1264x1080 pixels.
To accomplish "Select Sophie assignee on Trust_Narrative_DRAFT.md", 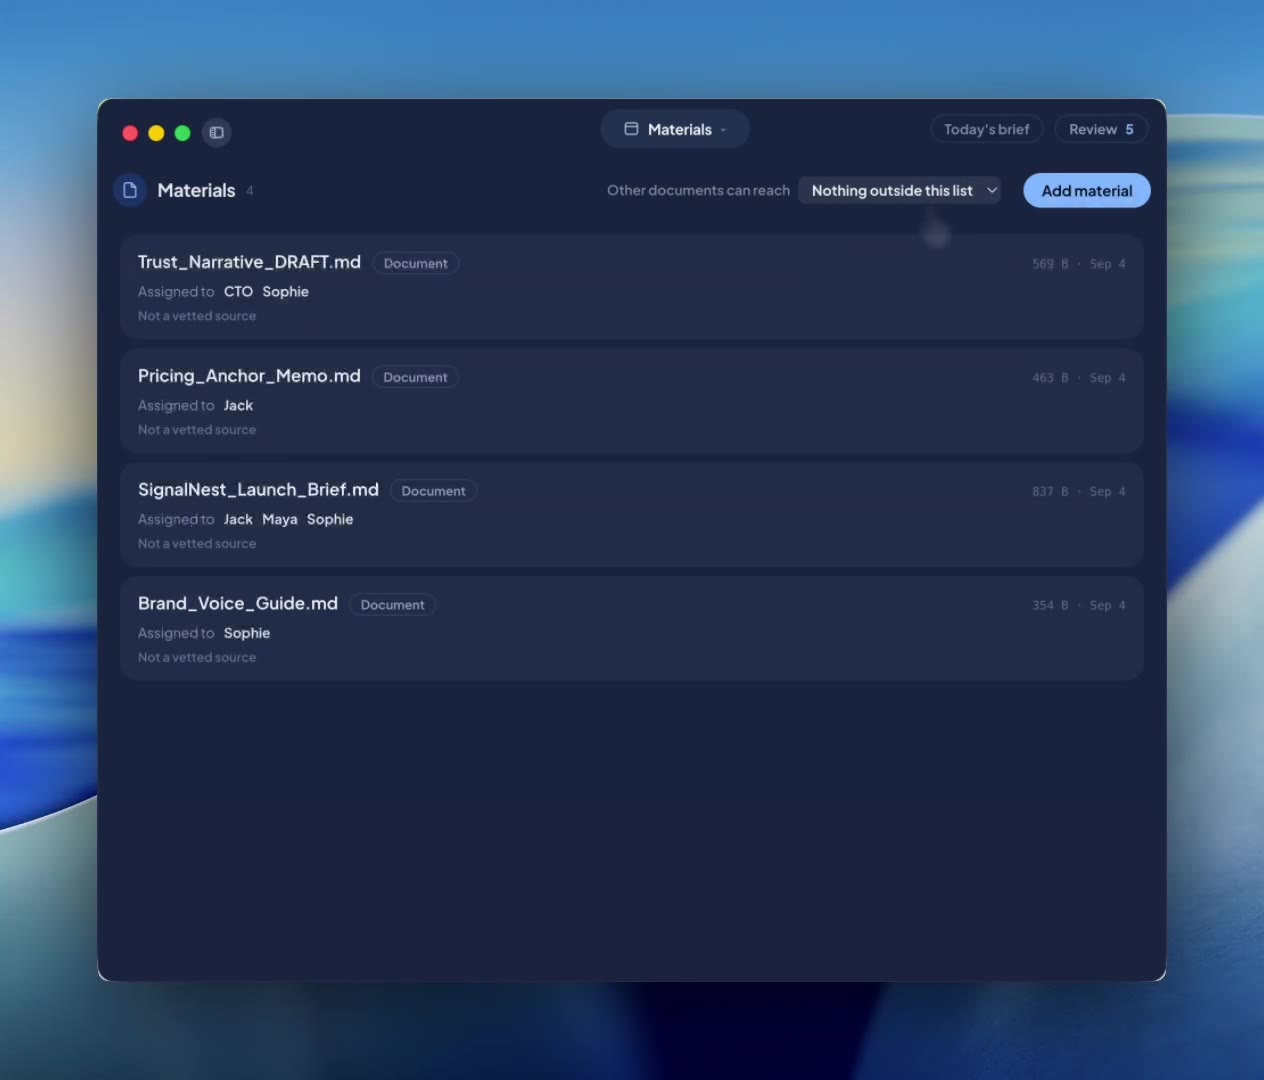I will click(x=286, y=292).
